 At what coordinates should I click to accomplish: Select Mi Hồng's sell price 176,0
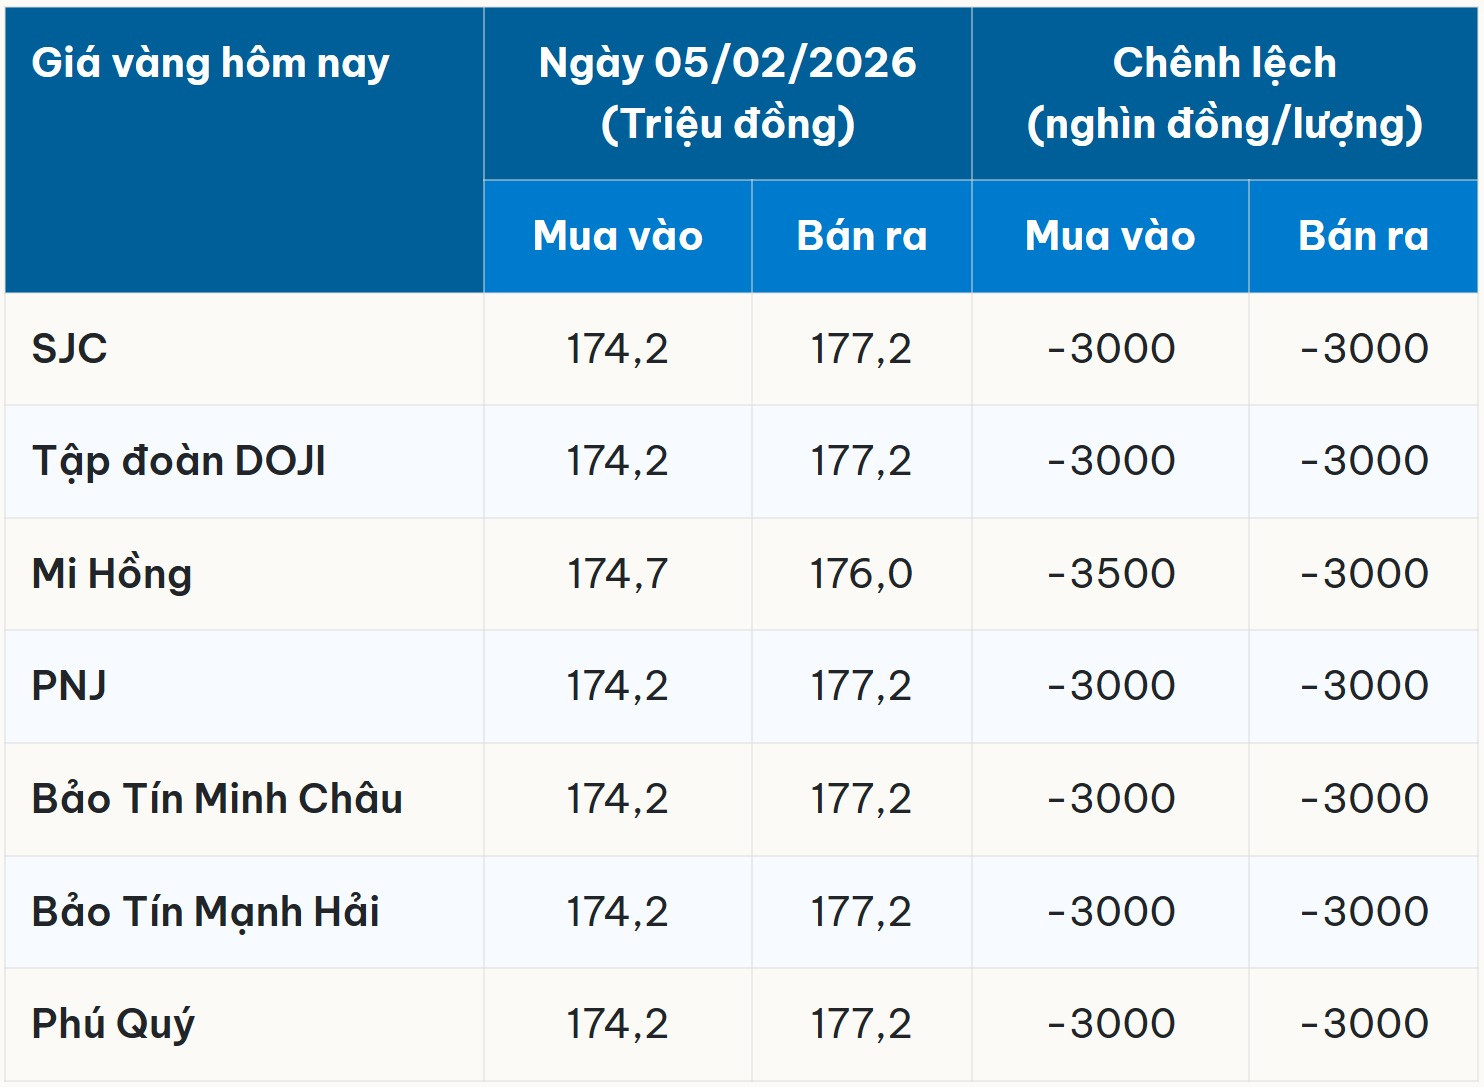(861, 574)
